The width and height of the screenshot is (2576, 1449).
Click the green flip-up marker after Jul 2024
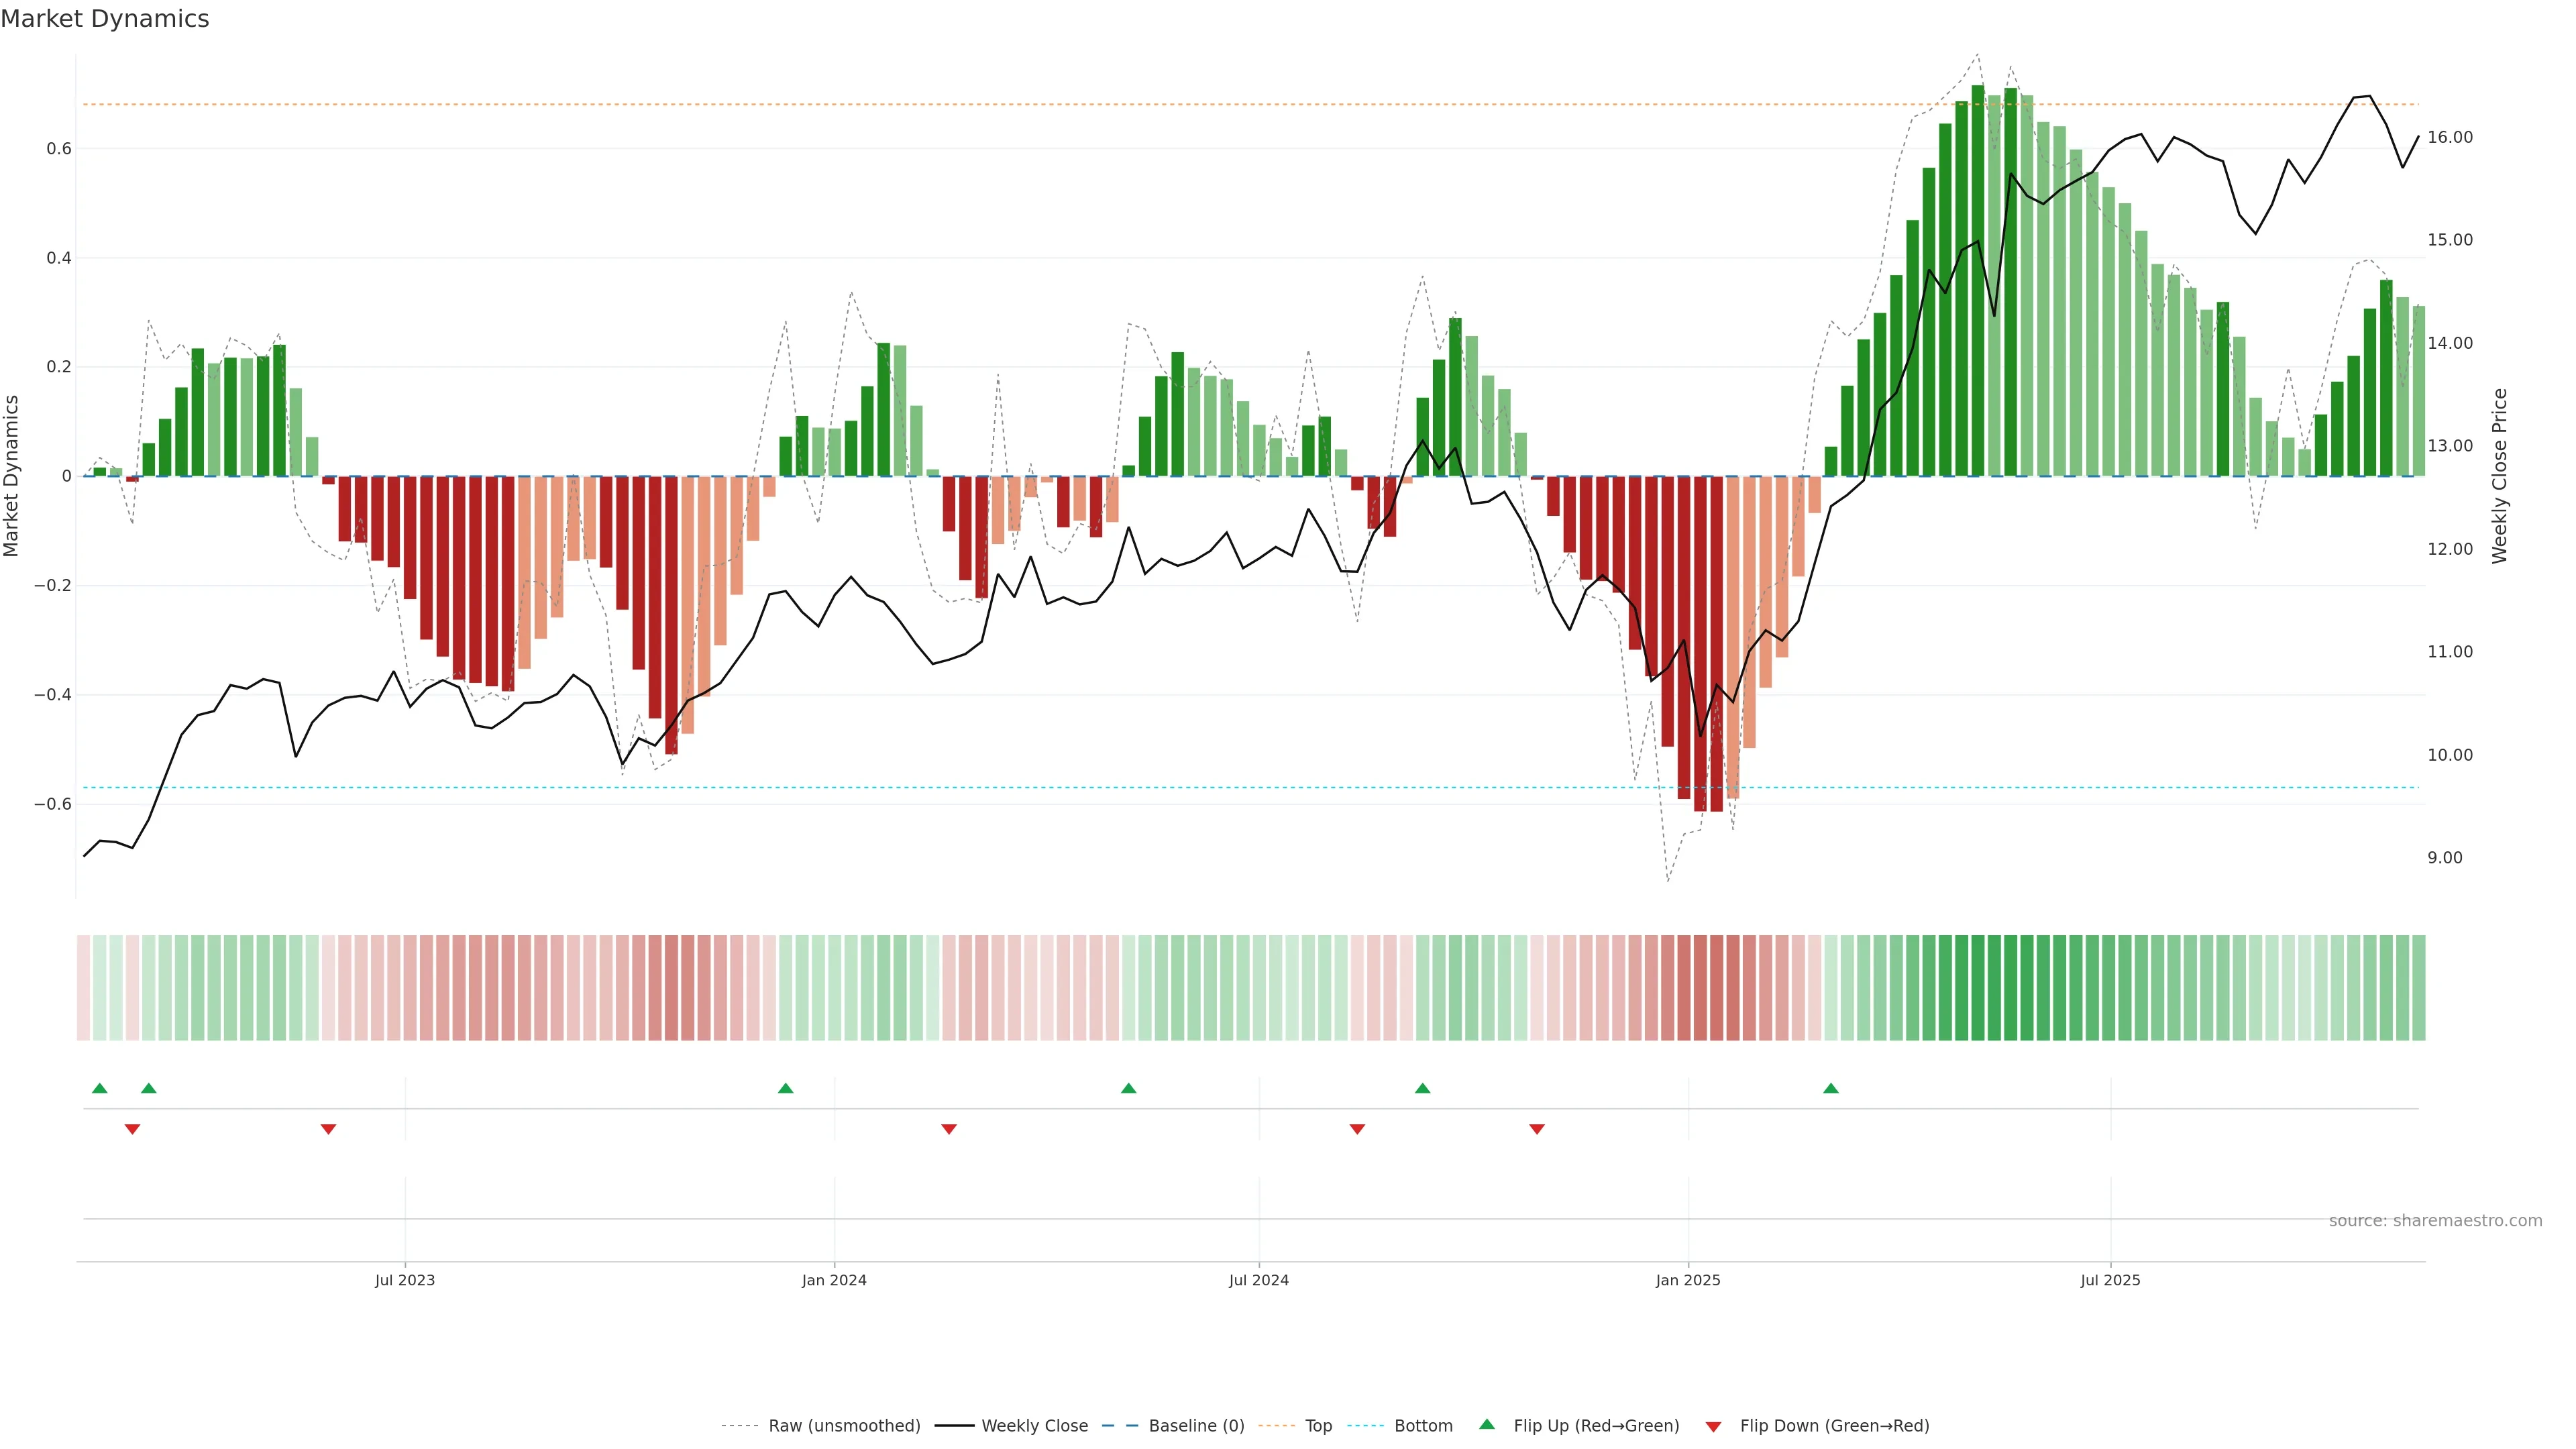(x=1422, y=1088)
